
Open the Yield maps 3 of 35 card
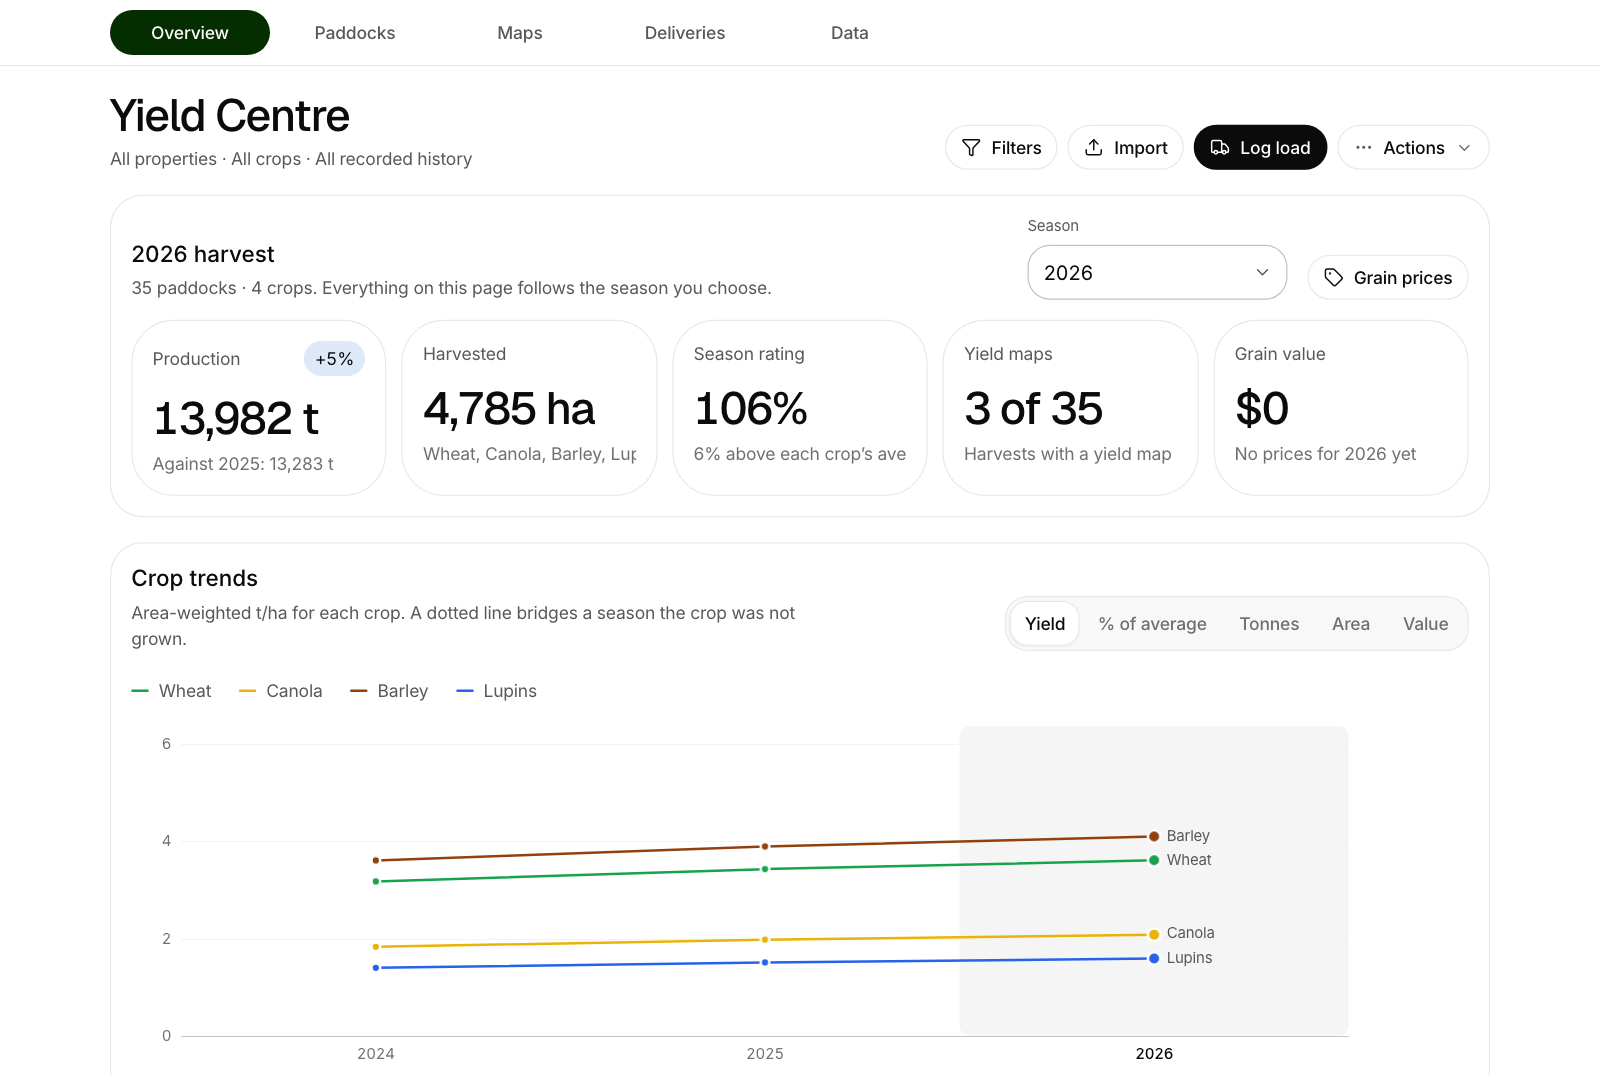pos(1070,408)
